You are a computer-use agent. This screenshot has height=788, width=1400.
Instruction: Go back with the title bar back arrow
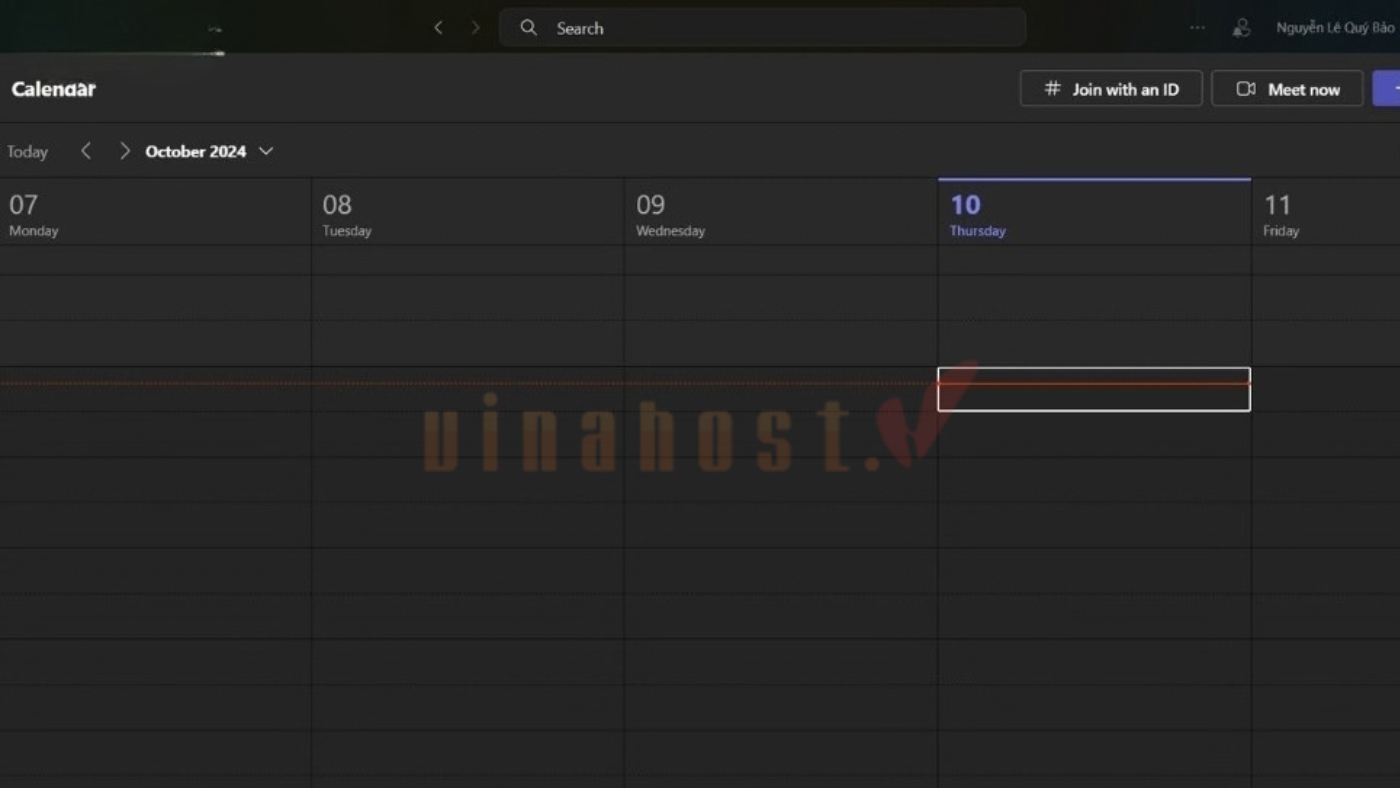click(x=438, y=28)
